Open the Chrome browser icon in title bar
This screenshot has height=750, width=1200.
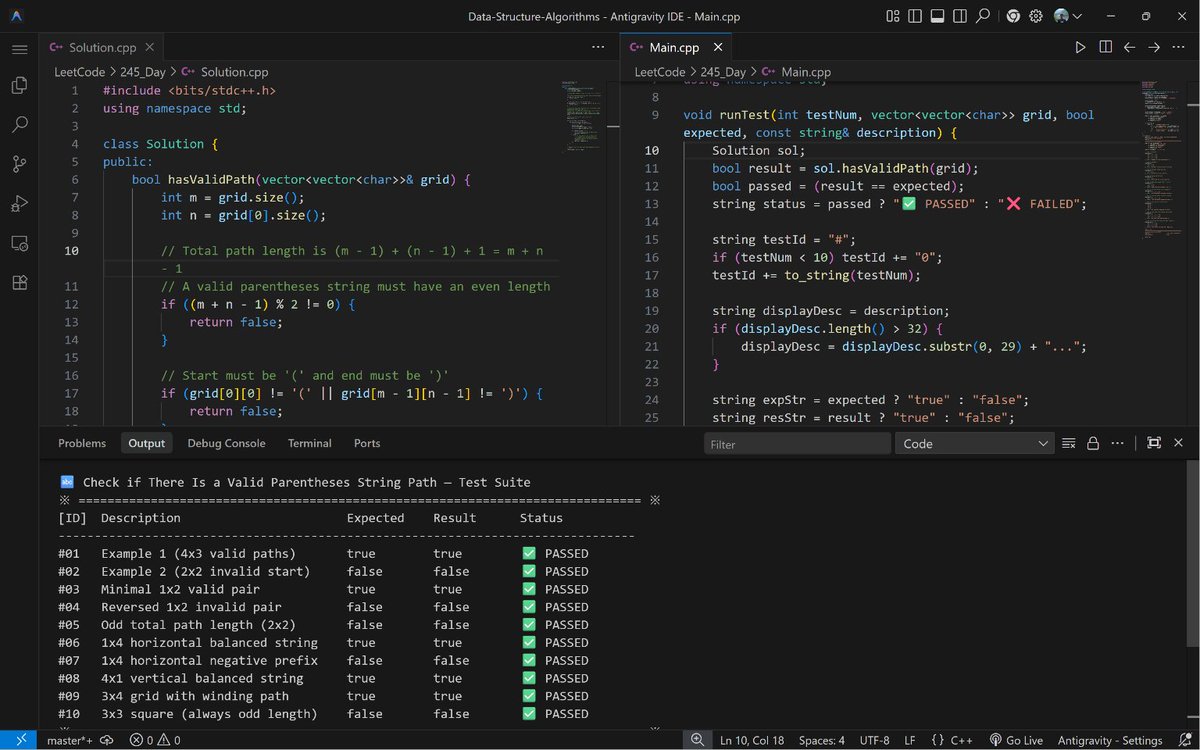pyautogui.click(x=1013, y=16)
